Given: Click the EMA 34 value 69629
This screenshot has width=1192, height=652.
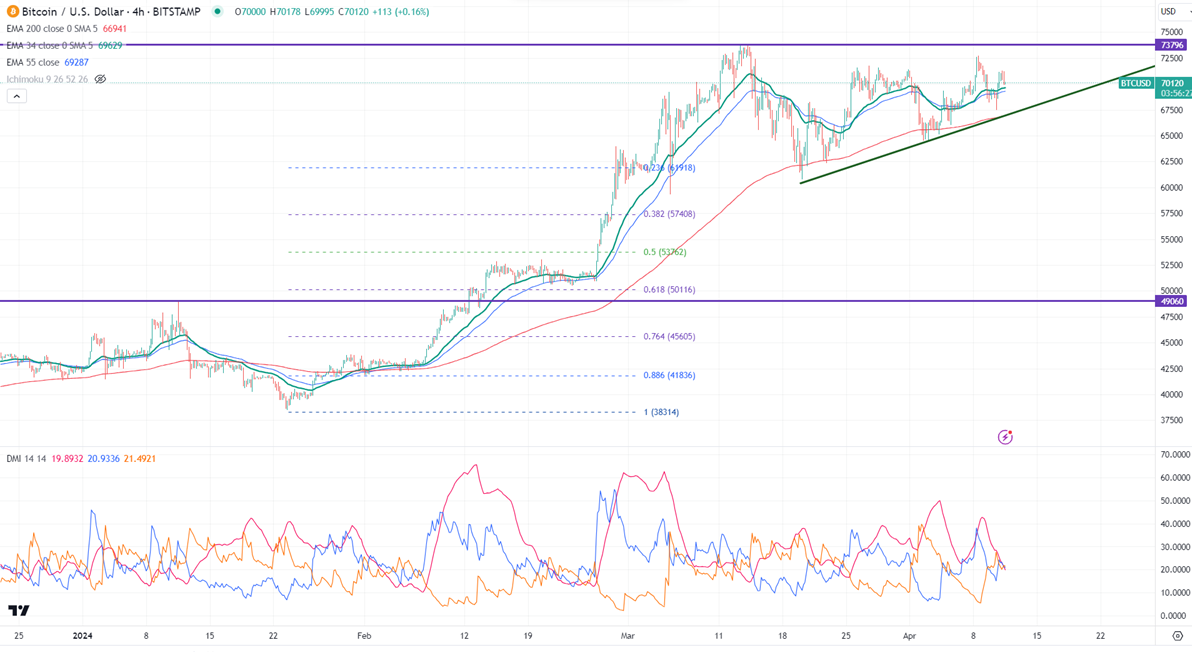Looking at the screenshot, I should click(110, 46).
